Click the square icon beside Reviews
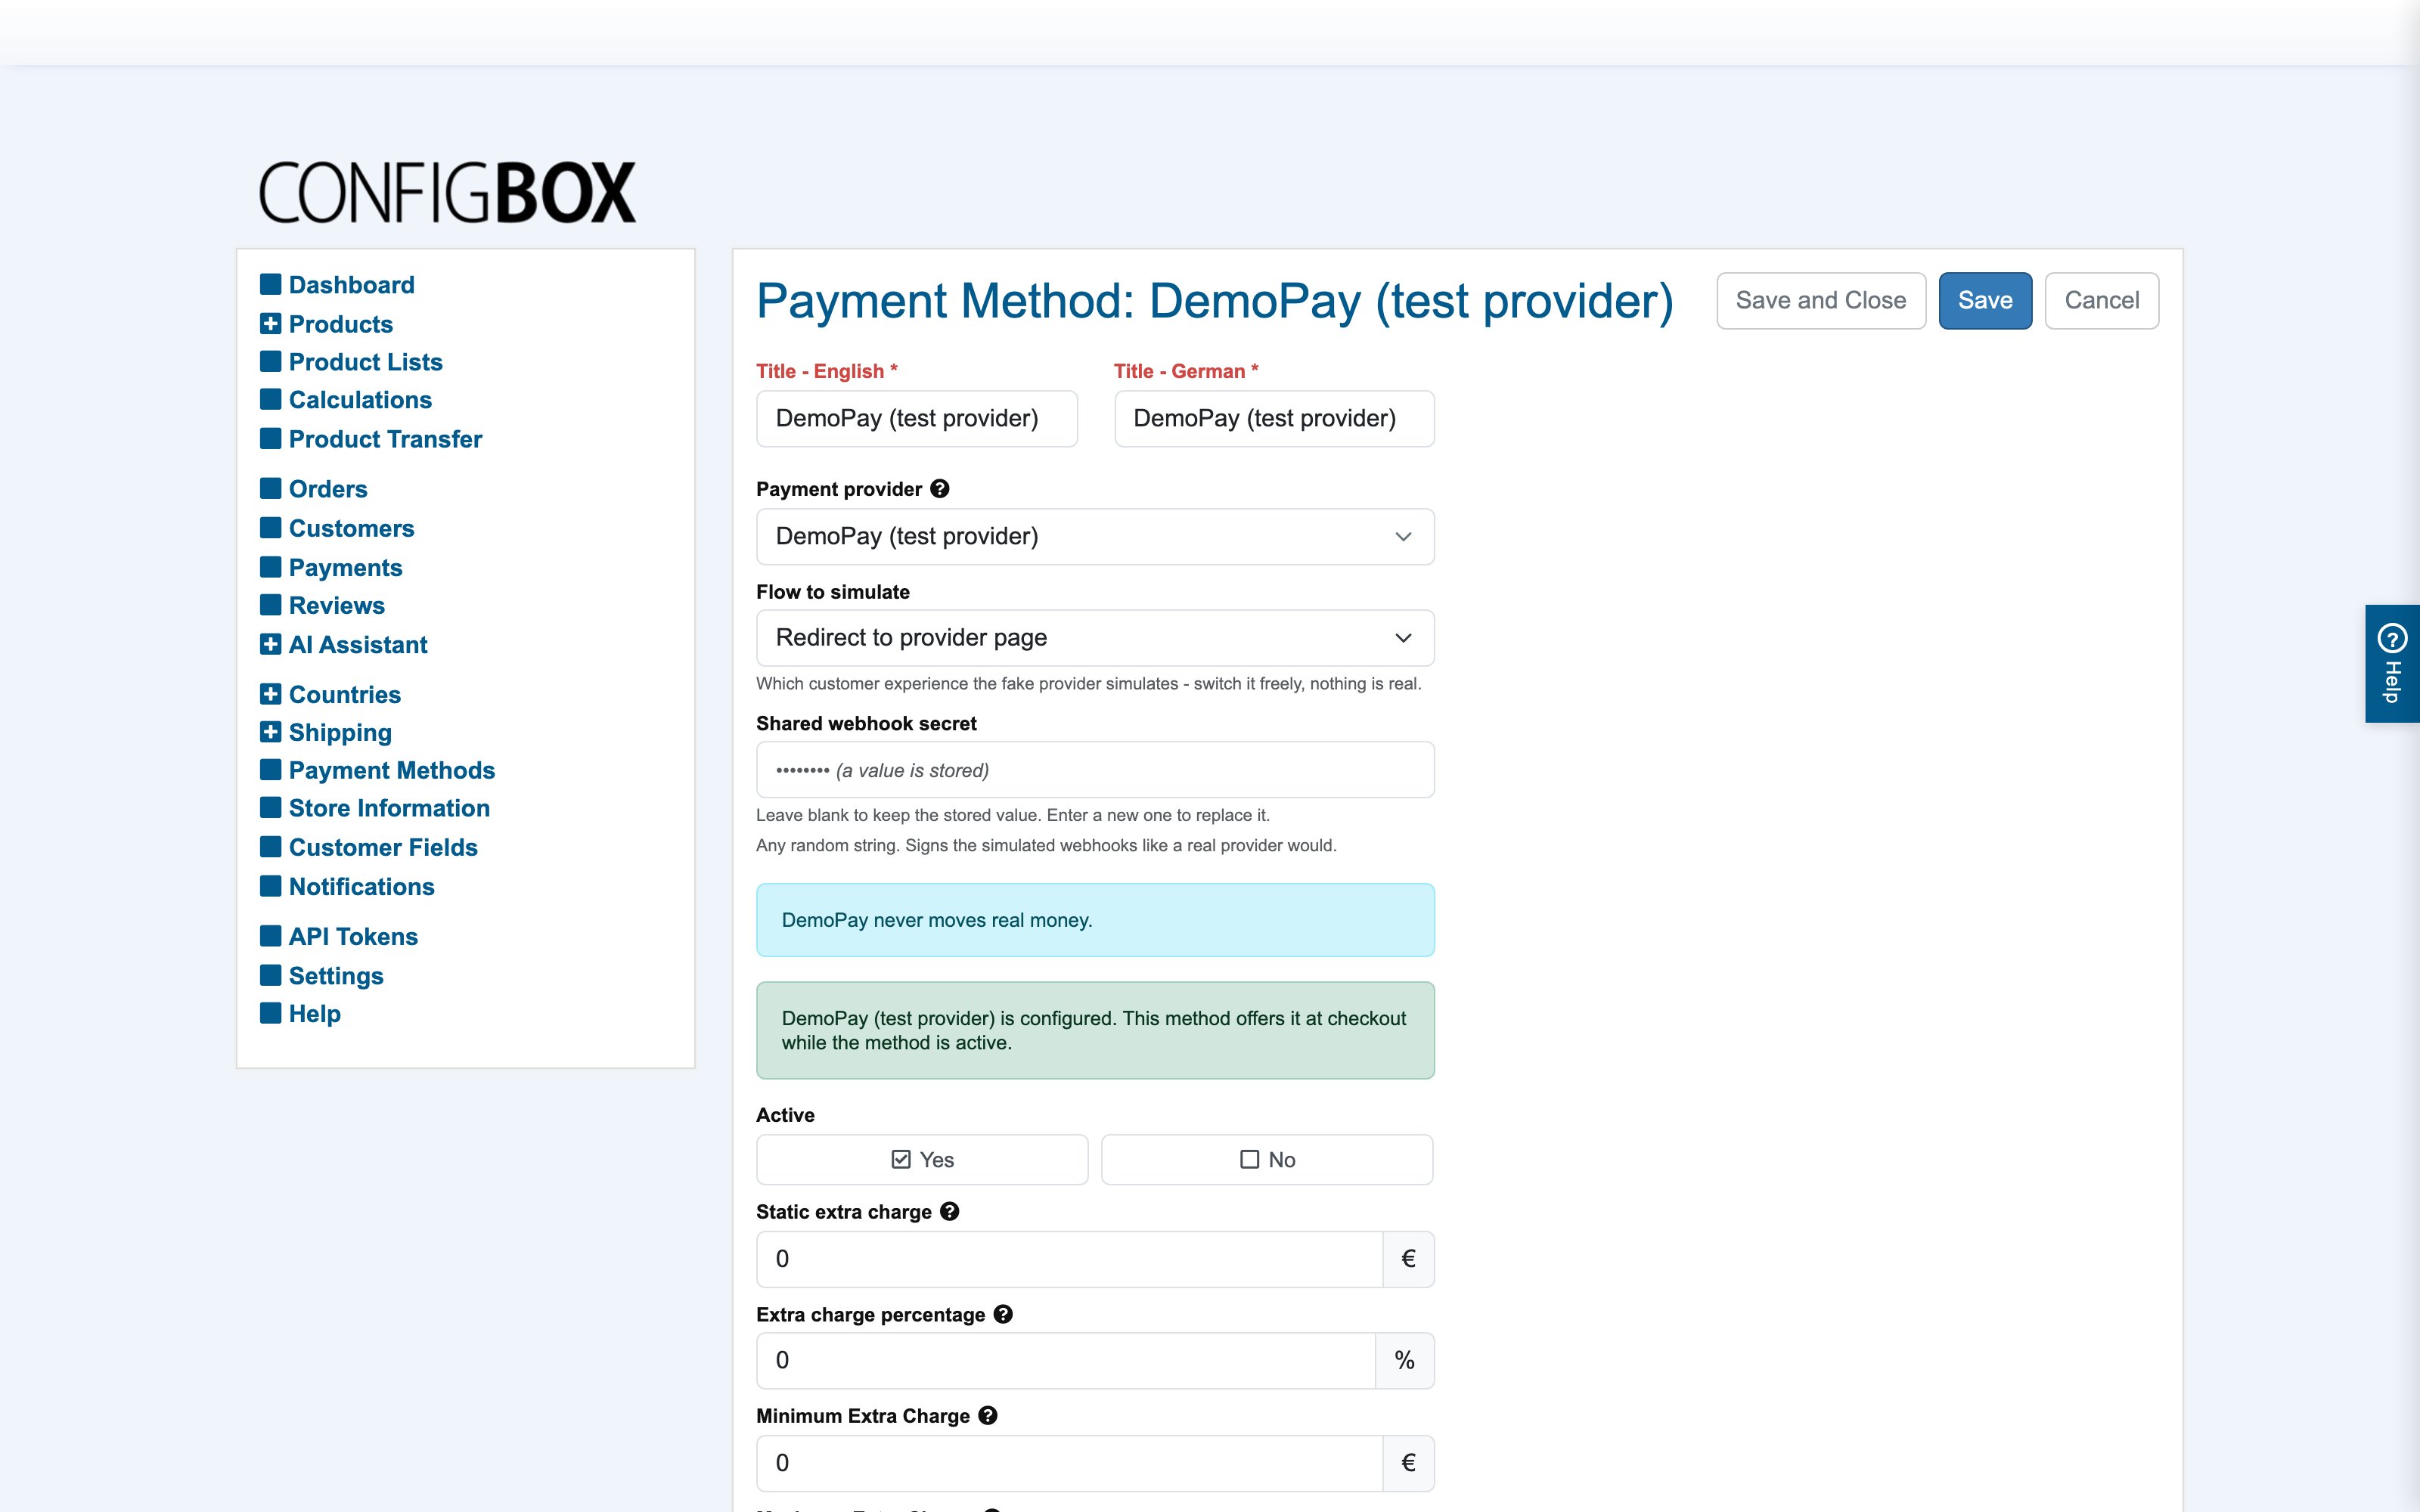The image size is (2420, 1512). (x=270, y=605)
